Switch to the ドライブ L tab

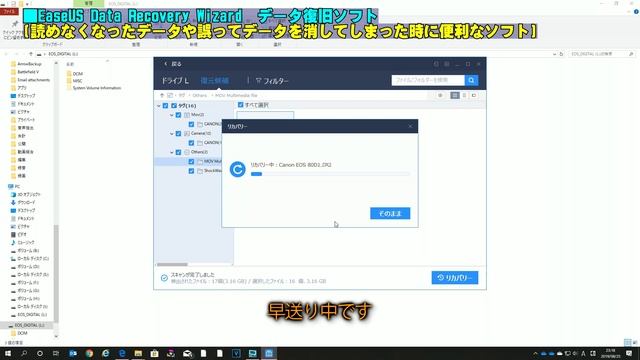(175, 81)
